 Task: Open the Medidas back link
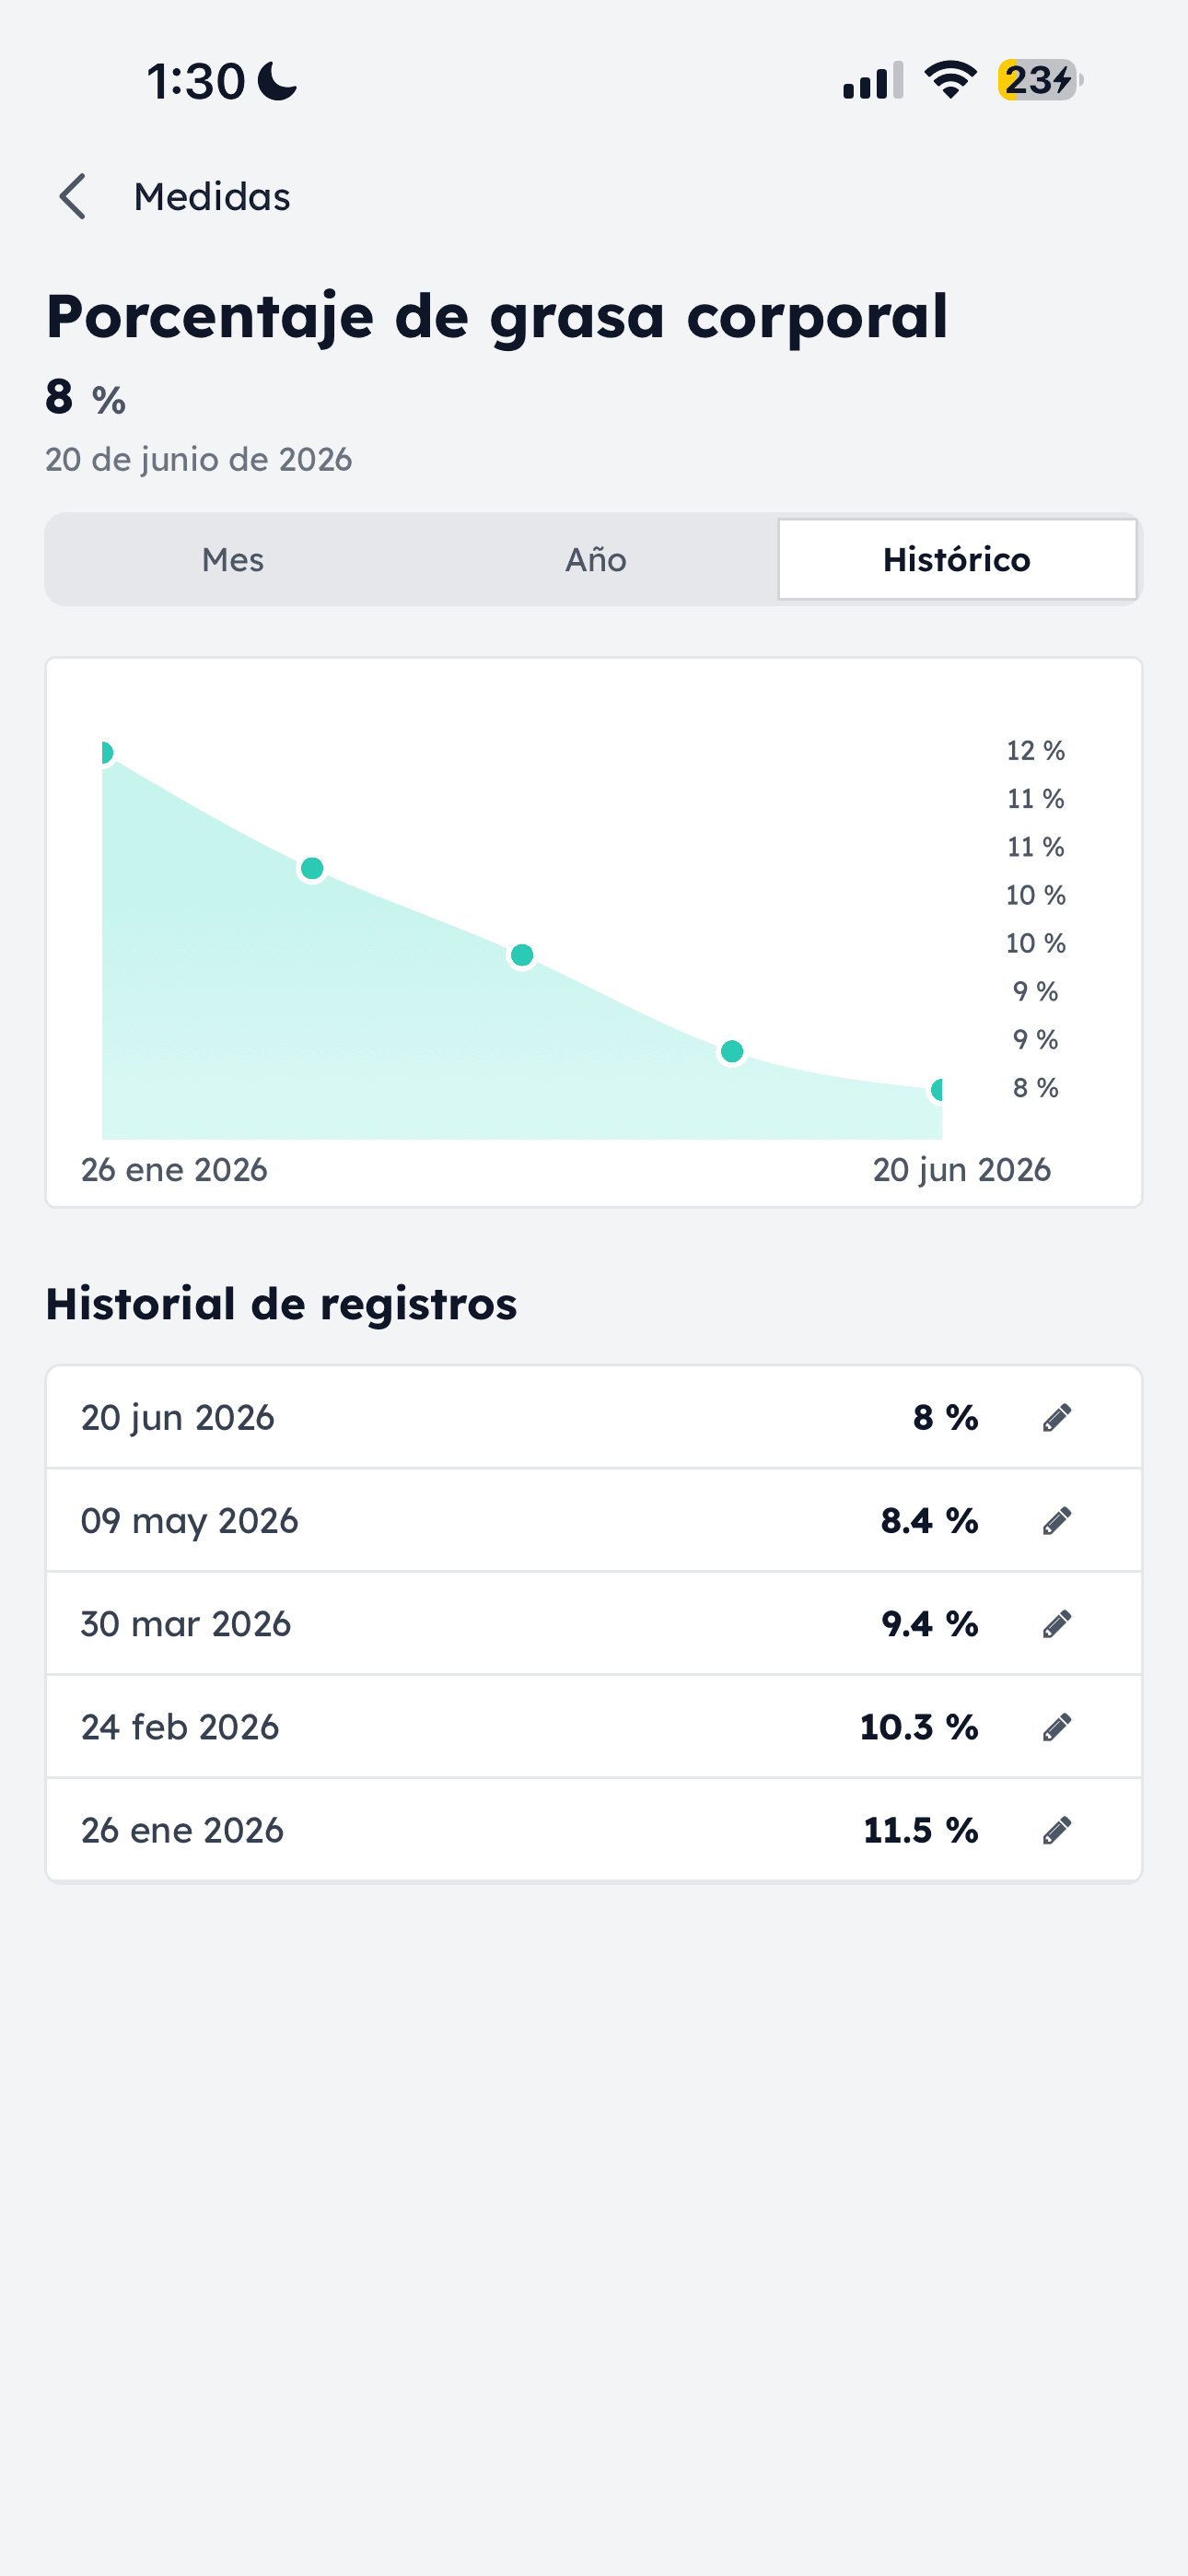[212, 197]
